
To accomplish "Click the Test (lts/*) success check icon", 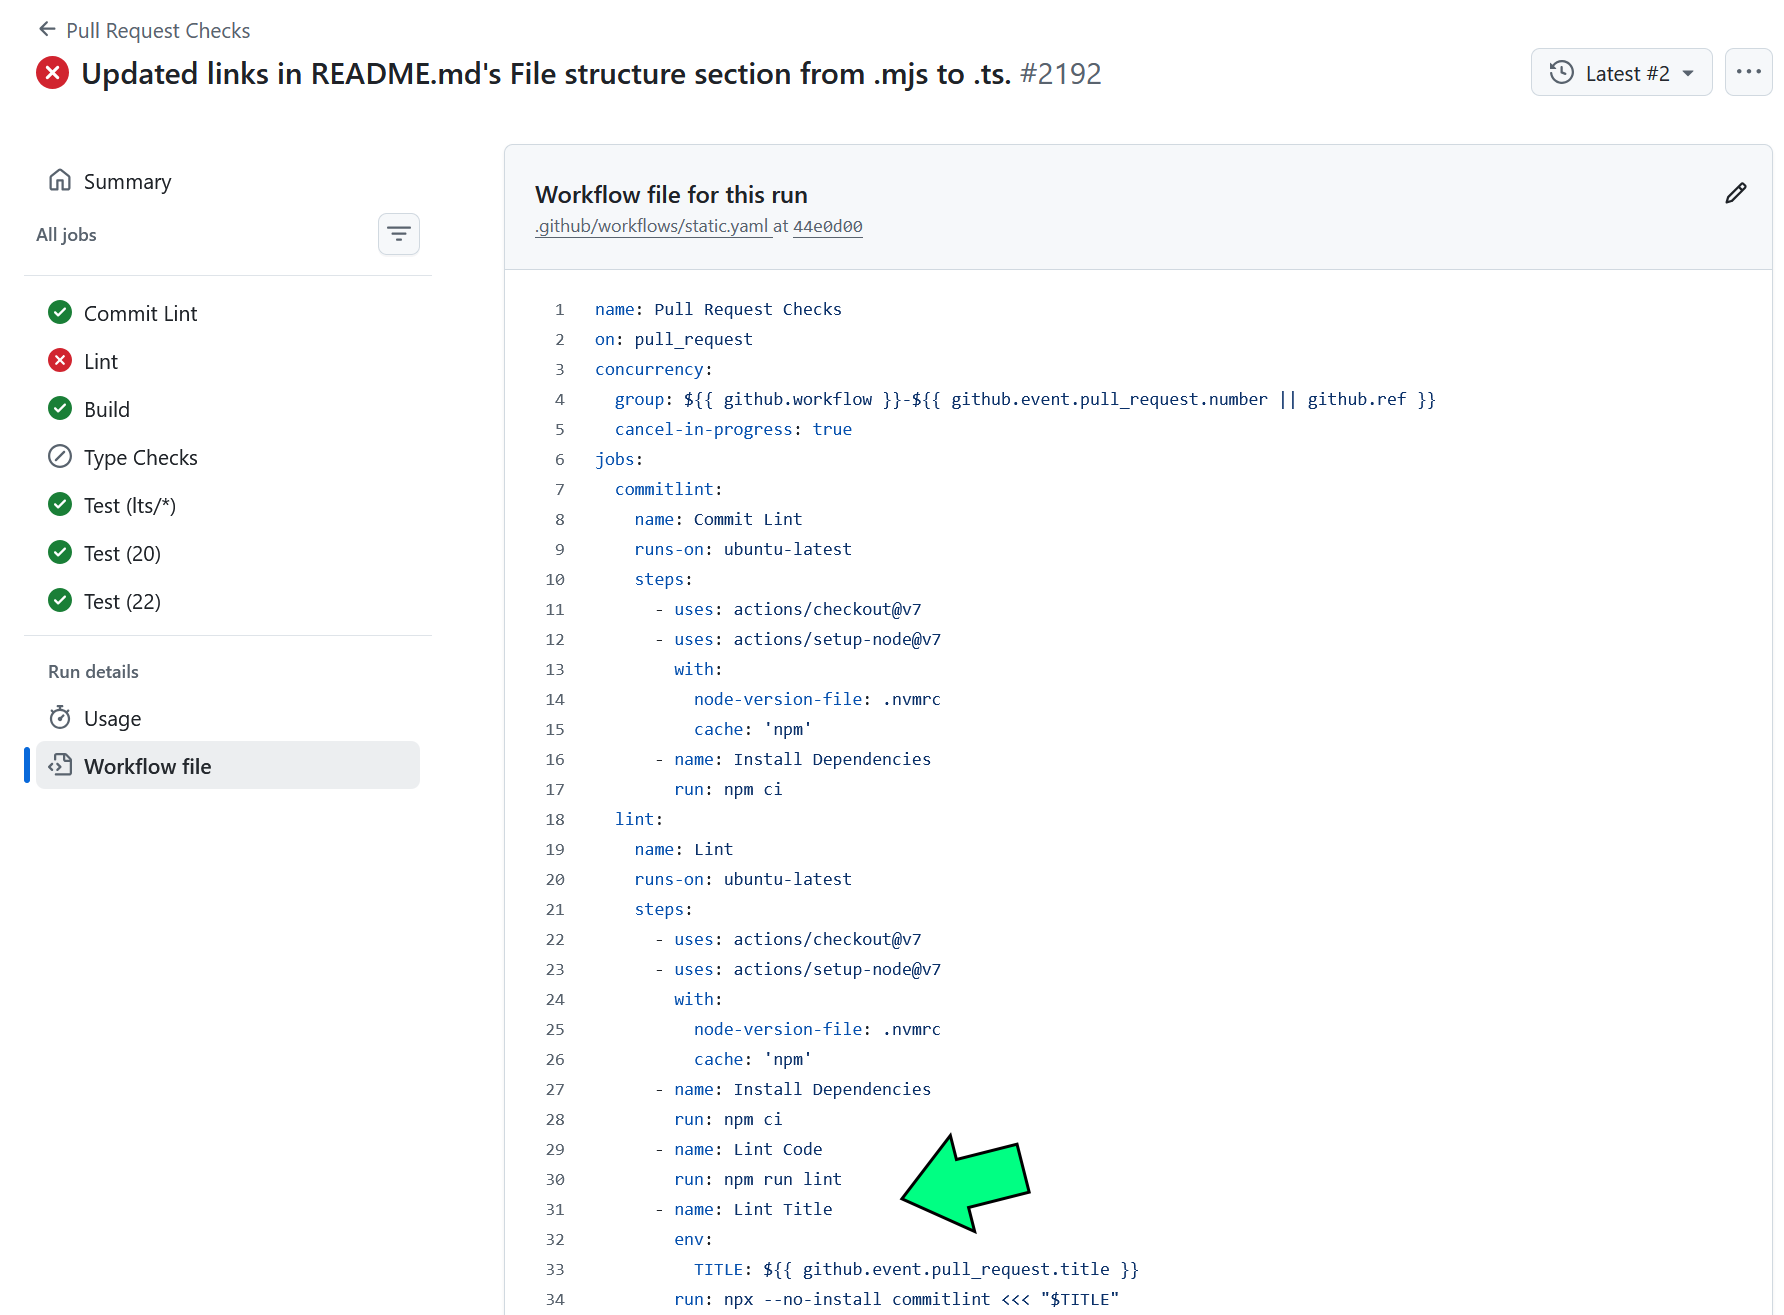I will pyautogui.click(x=60, y=504).
